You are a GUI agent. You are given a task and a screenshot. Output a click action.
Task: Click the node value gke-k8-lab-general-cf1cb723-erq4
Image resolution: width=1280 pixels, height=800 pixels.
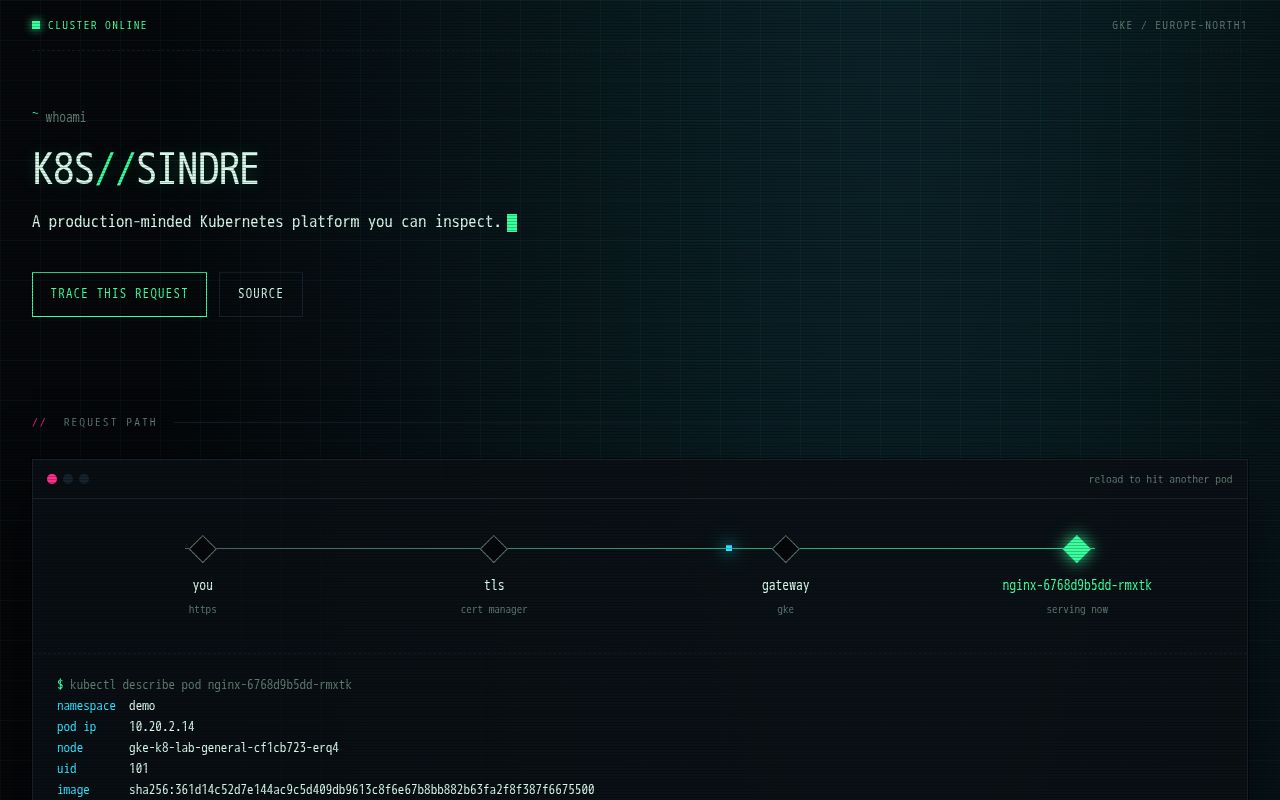(234, 748)
